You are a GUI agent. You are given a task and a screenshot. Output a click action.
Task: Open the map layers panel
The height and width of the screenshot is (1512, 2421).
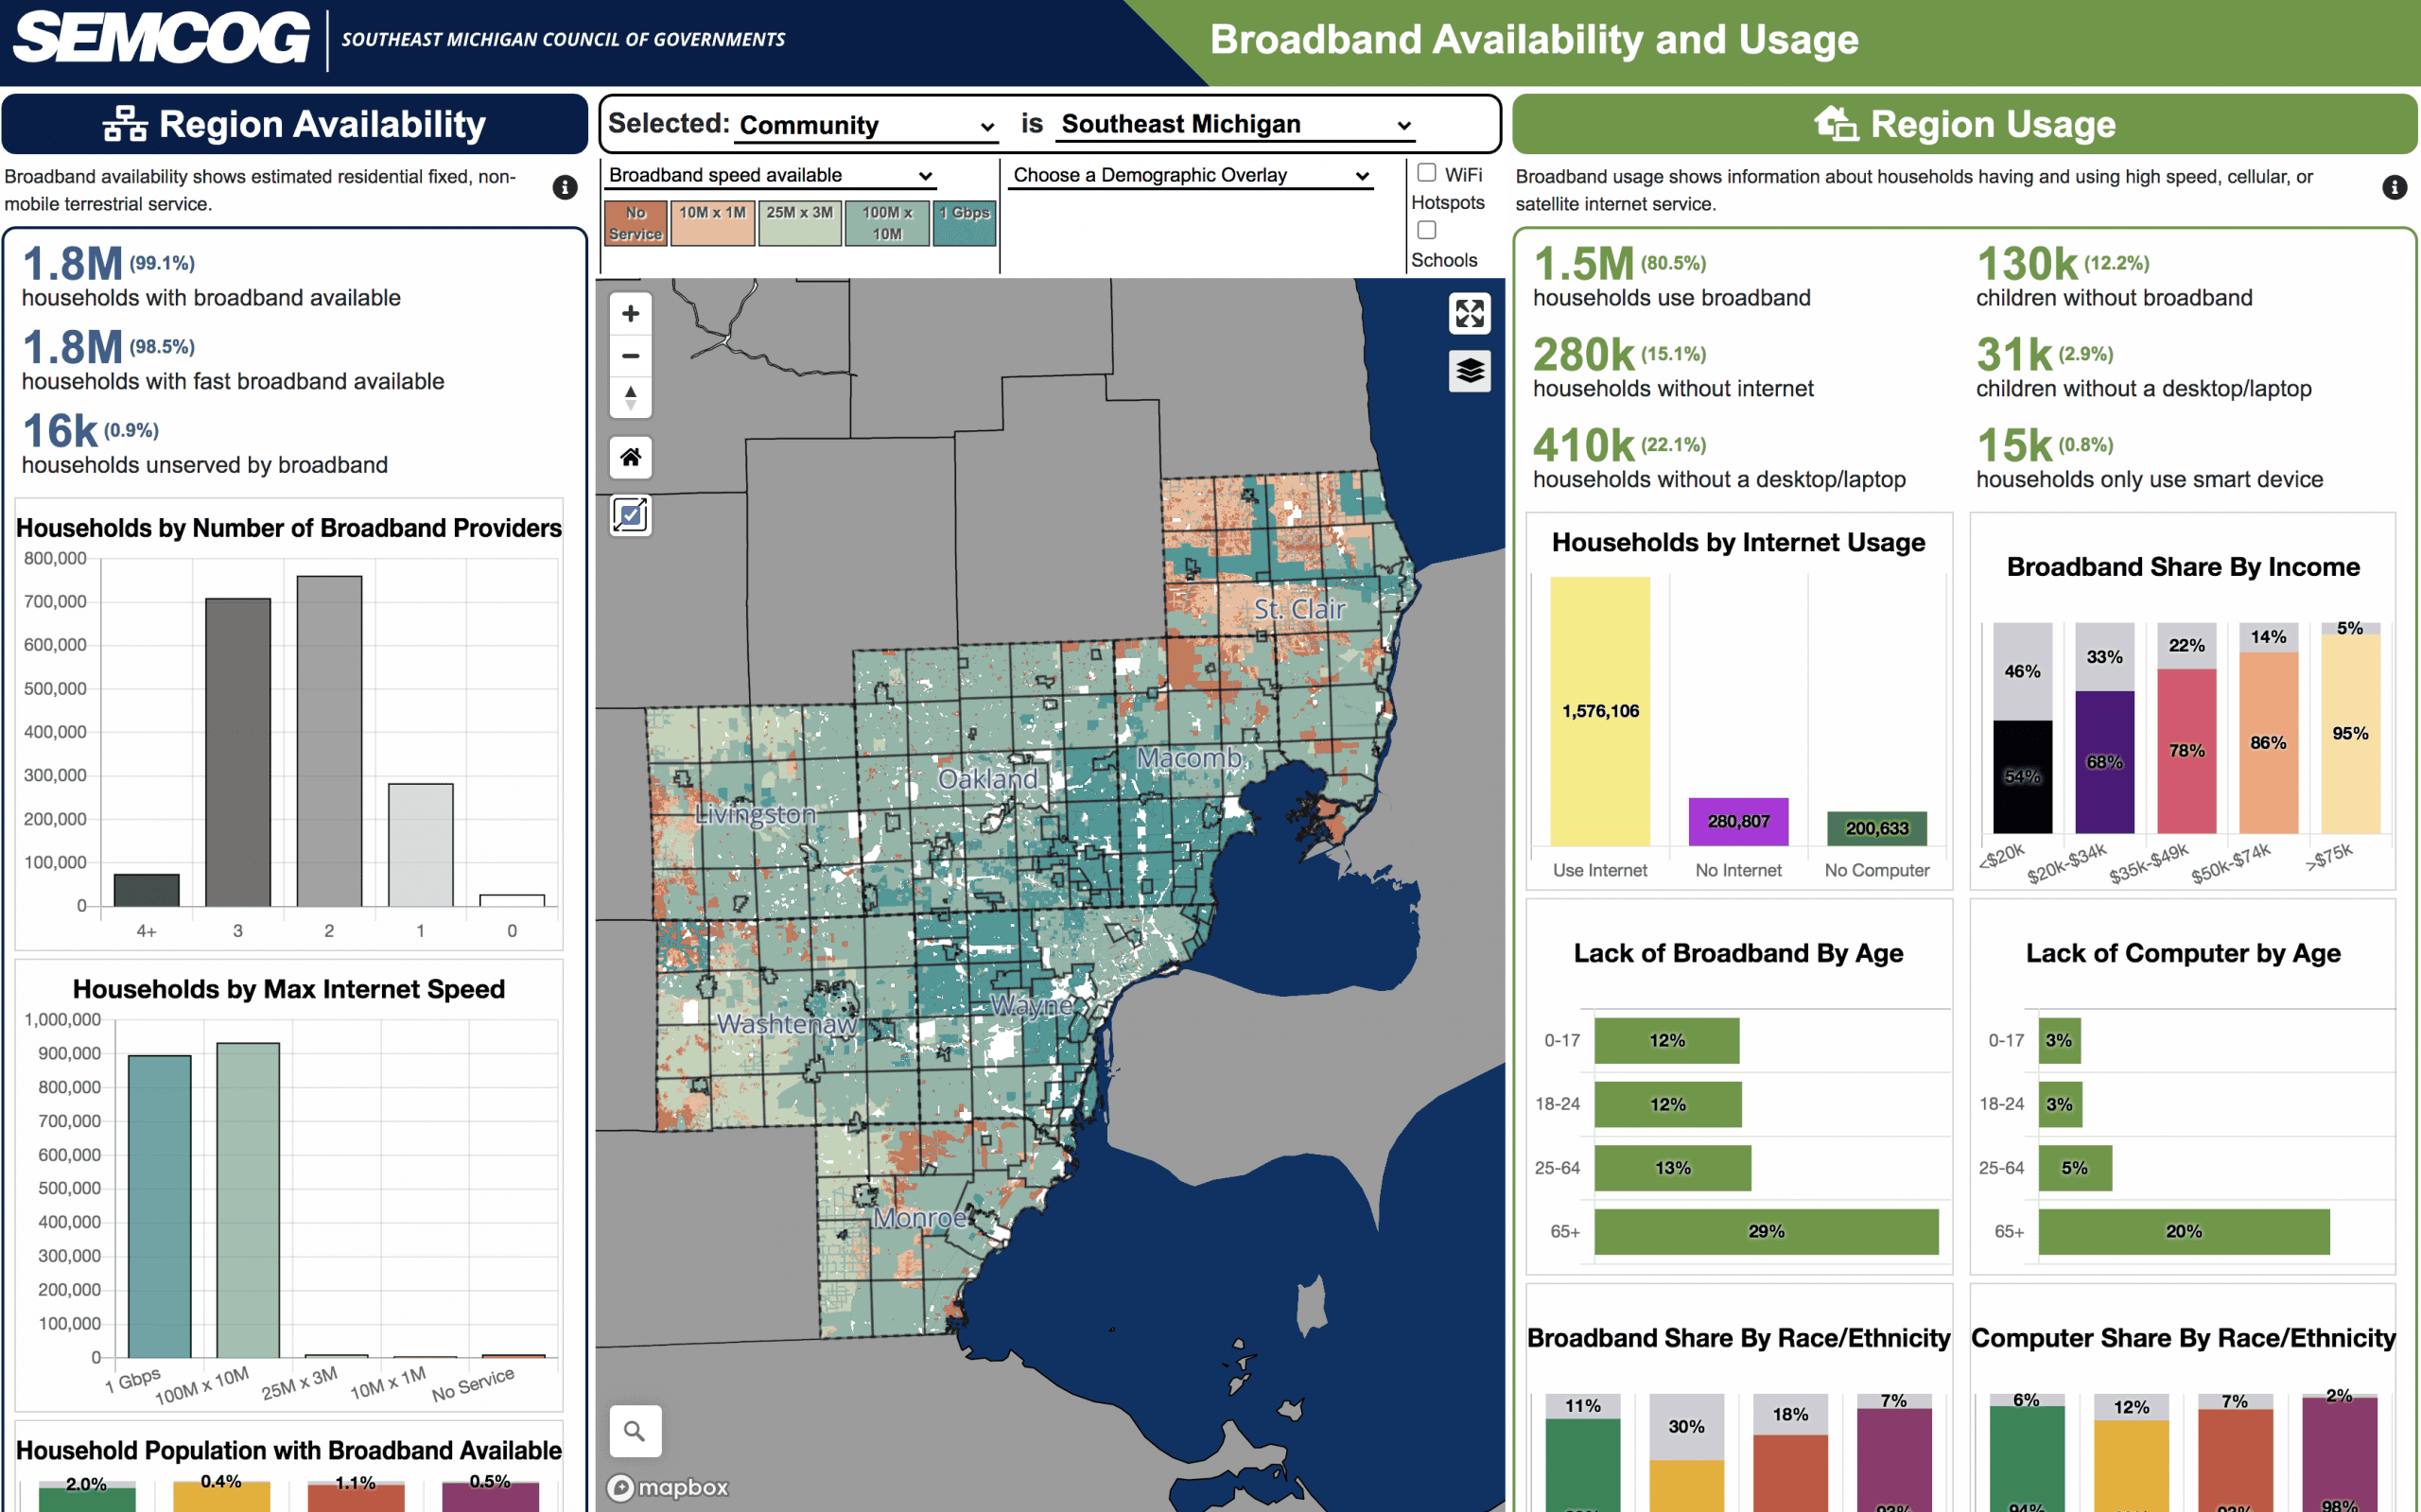[x=1470, y=371]
